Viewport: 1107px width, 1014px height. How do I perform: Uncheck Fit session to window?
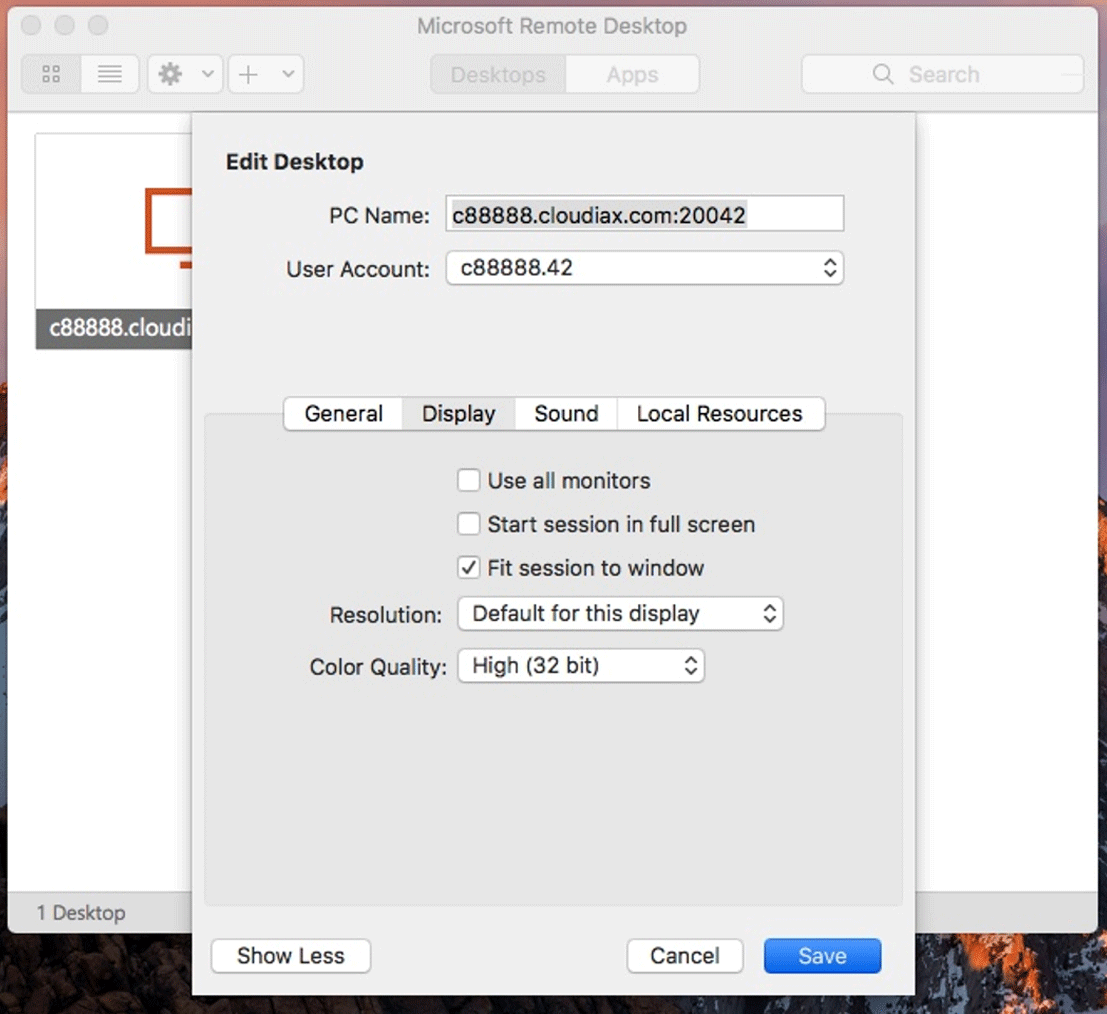click(x=469, y=568)
